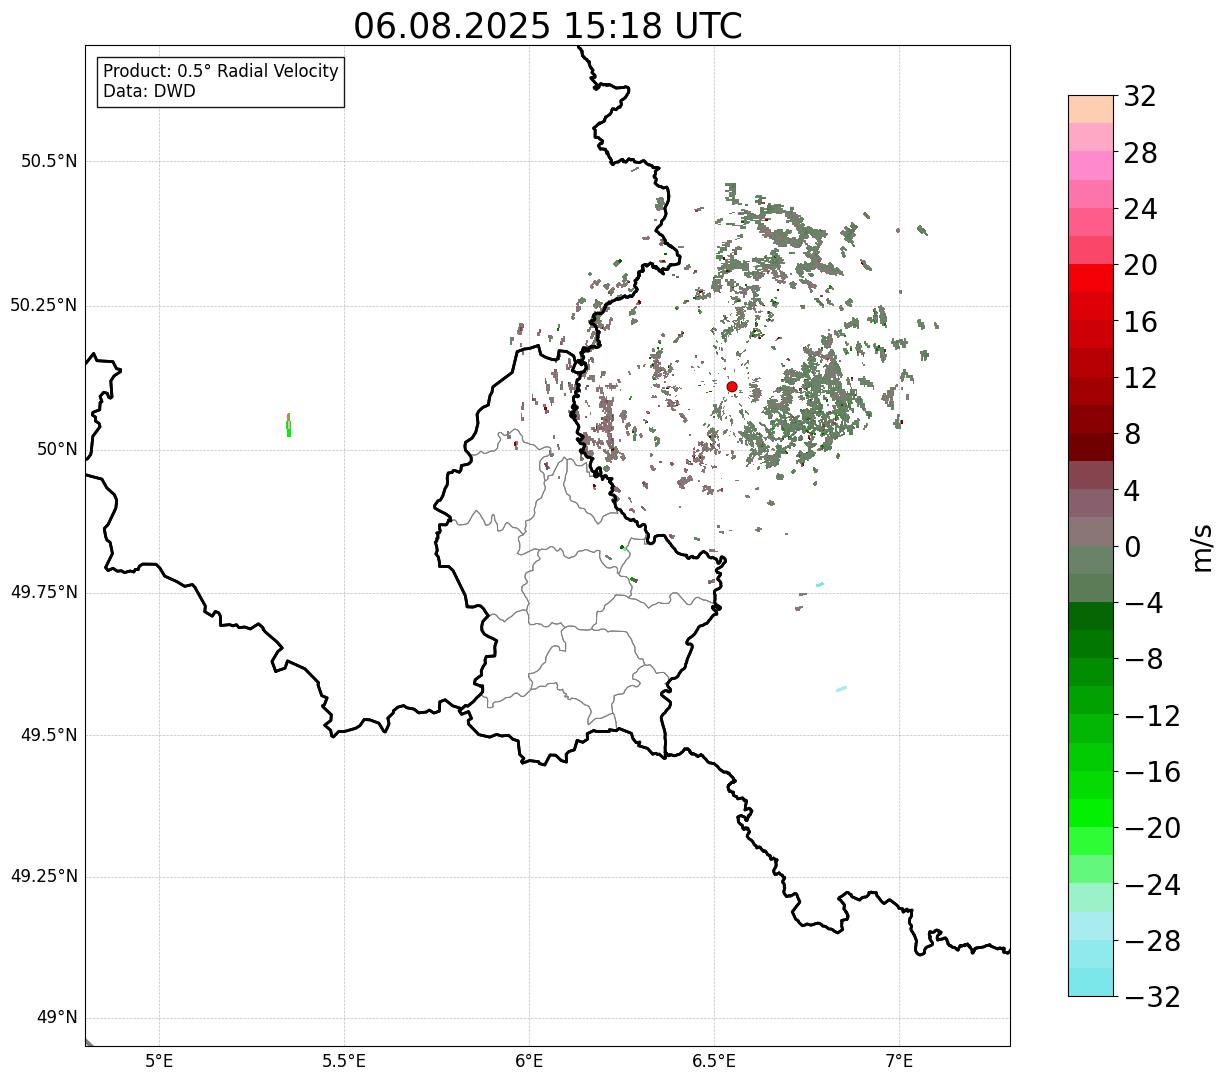Click the 6°E longitude label

click(x=529, y=1061)
